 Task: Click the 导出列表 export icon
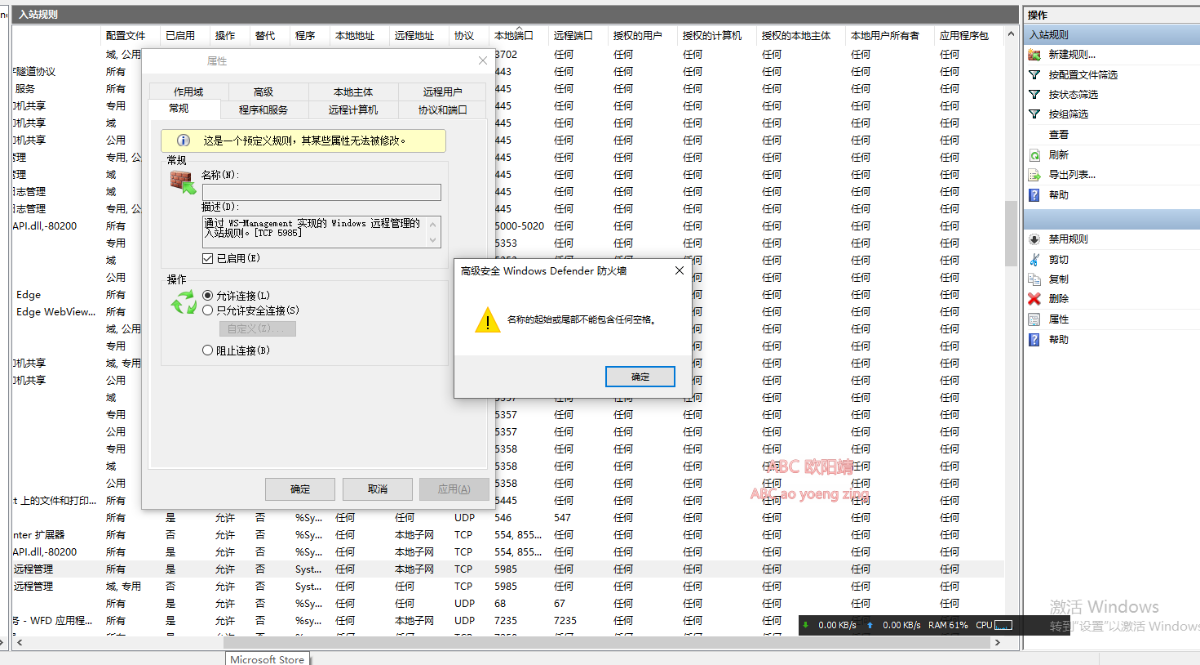(1034, 175)
